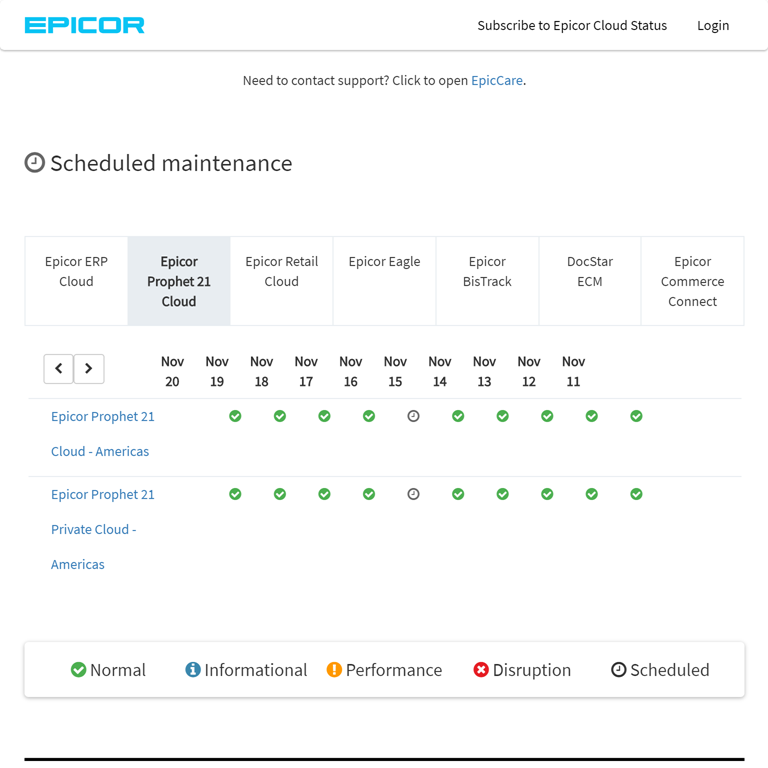Click the clock icon beside Scheduled maintenance heading
The width and height of the screenshot is (768, 768).
pyautogui.click(x=35, y=163)
